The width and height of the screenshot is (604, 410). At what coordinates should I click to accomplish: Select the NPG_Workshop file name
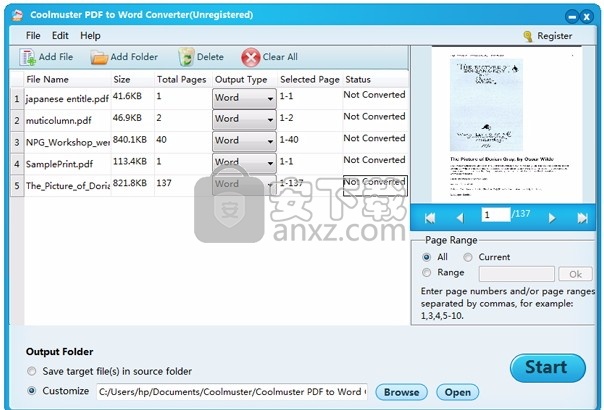68,142
